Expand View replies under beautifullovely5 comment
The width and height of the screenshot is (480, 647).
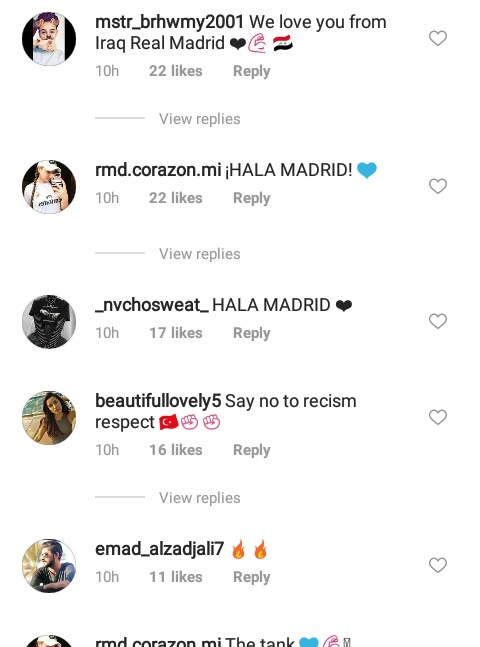200,498
